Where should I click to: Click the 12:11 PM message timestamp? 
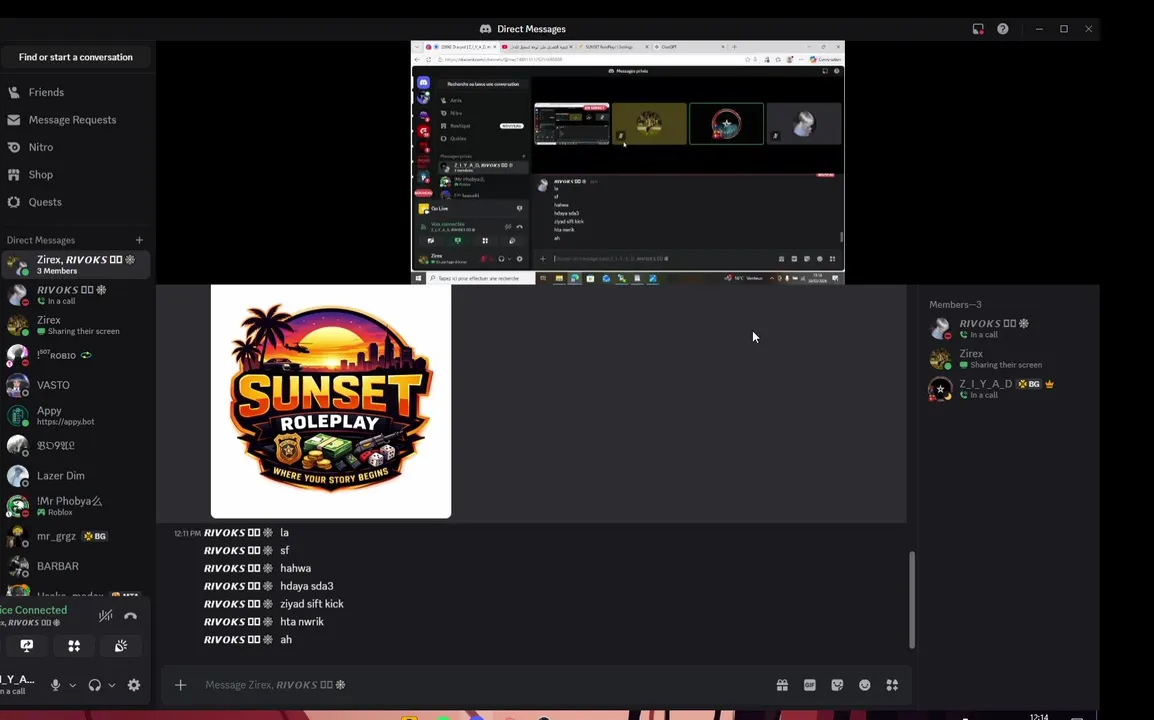coord(187,533)
